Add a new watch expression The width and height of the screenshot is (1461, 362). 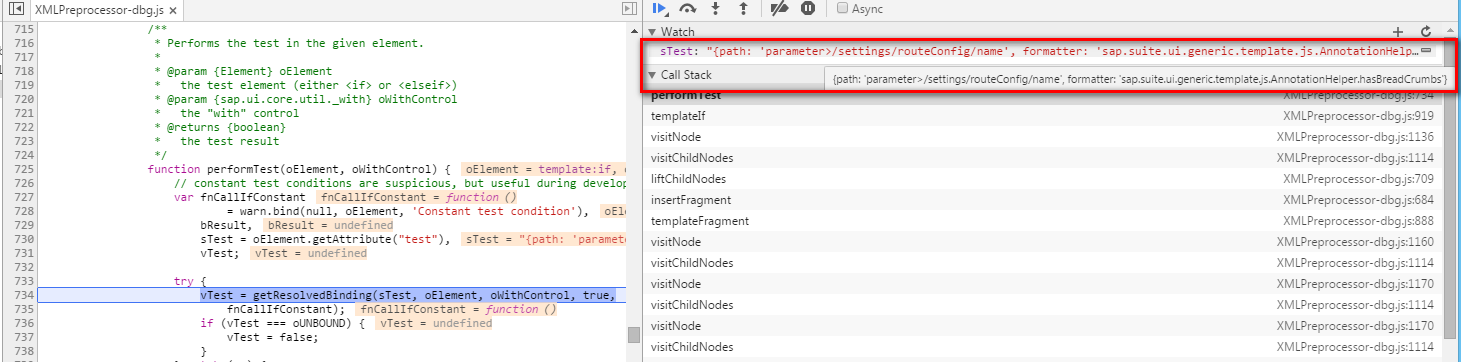[1399, 32]
